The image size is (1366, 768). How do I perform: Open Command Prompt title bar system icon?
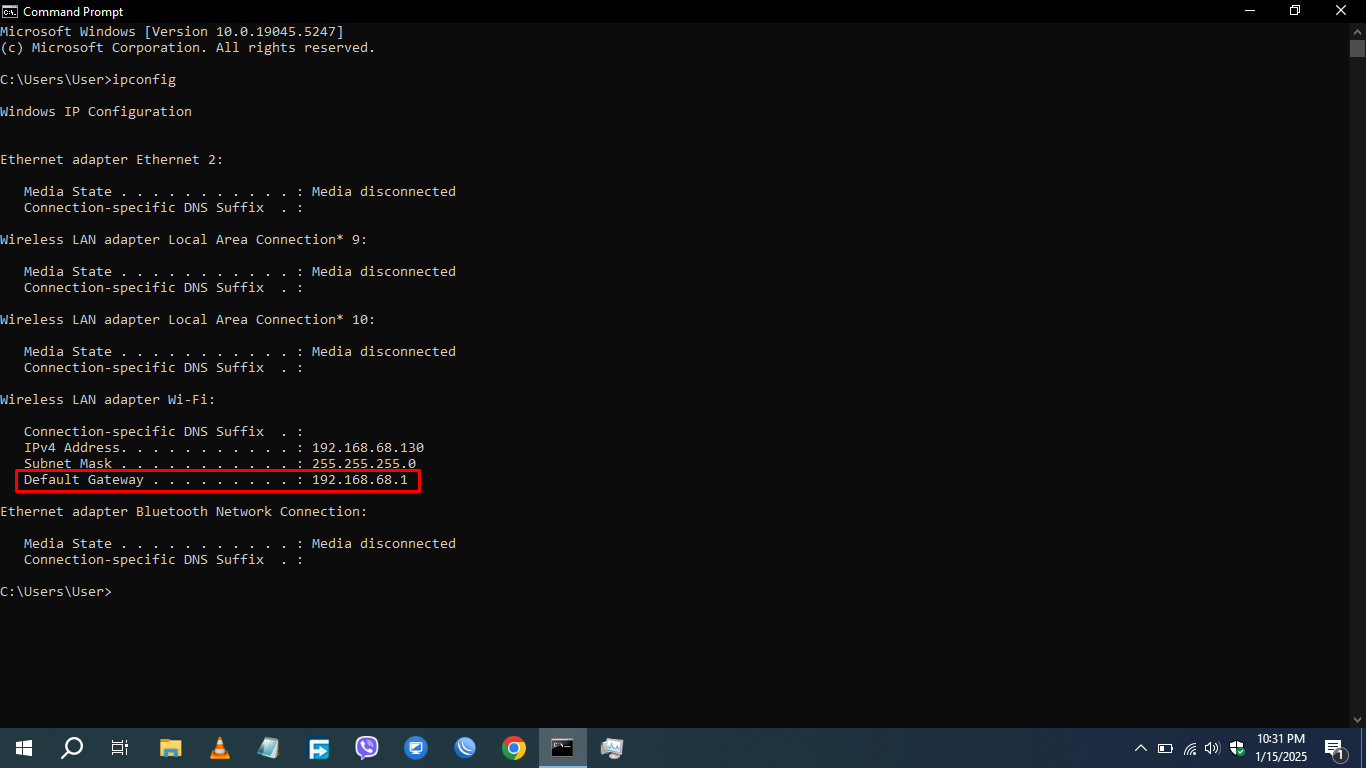tap(10, 11)
